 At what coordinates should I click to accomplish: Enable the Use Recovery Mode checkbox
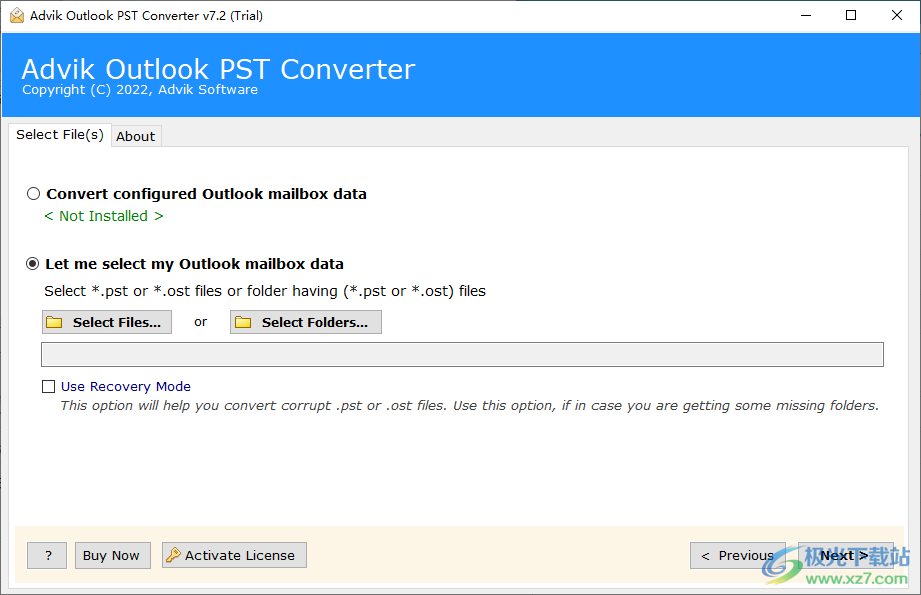click(x=49, y=386)
